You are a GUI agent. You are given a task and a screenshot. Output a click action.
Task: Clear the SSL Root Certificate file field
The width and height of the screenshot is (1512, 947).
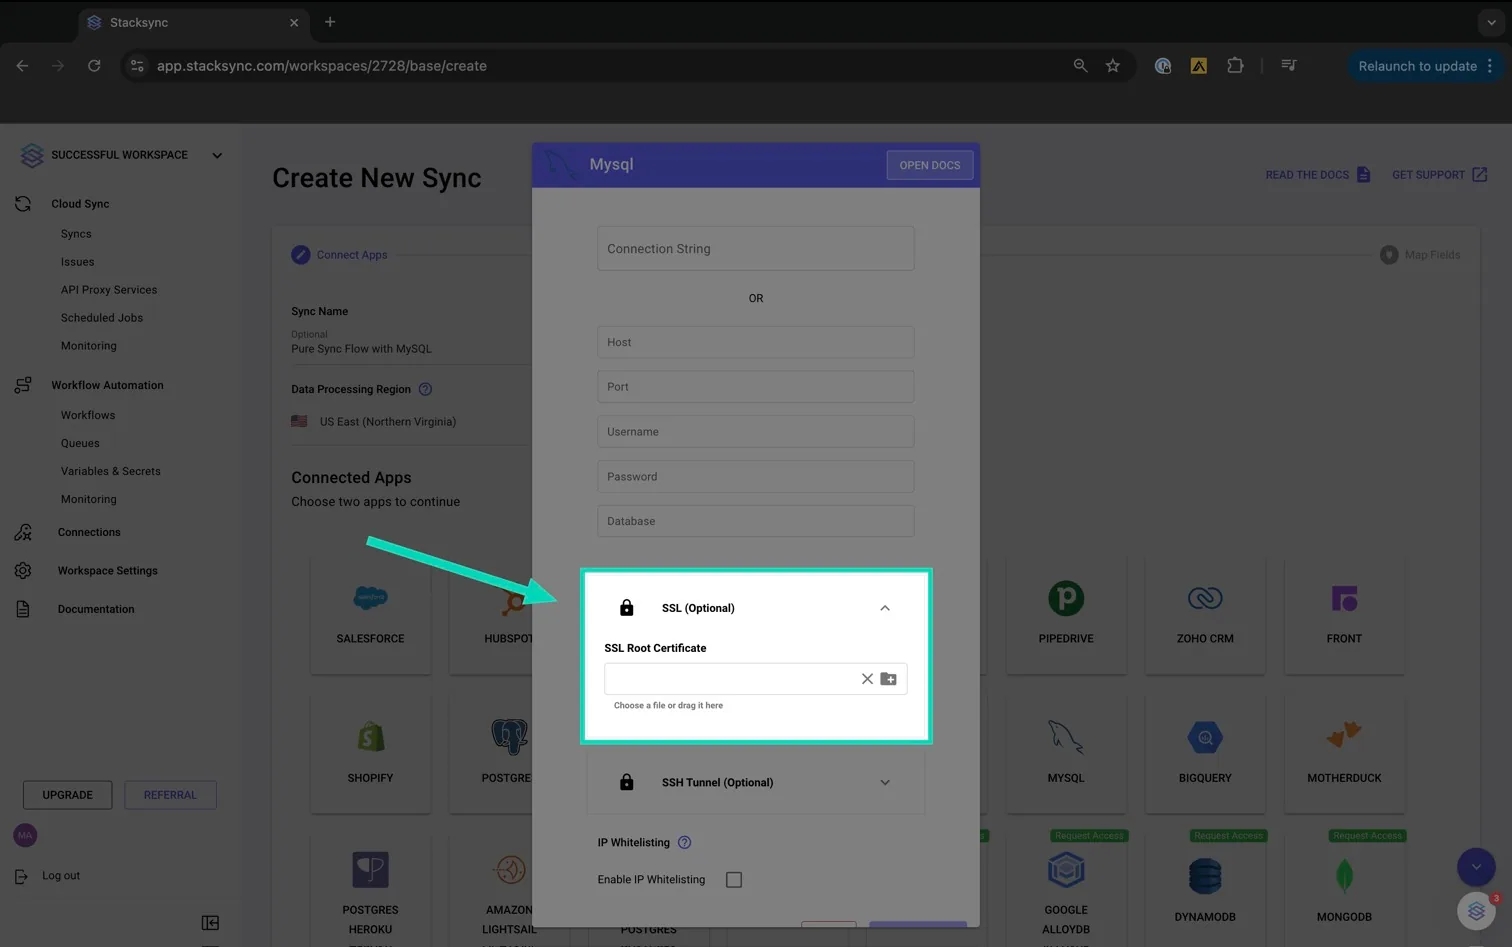tap(867, 679)
